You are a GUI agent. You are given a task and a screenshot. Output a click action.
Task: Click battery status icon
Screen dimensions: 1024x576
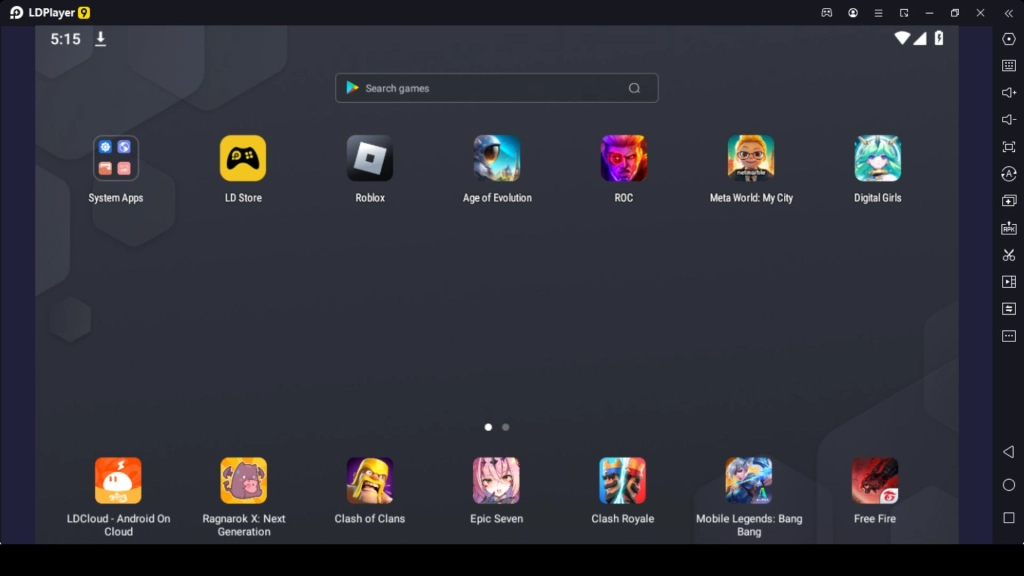[939, 39]
